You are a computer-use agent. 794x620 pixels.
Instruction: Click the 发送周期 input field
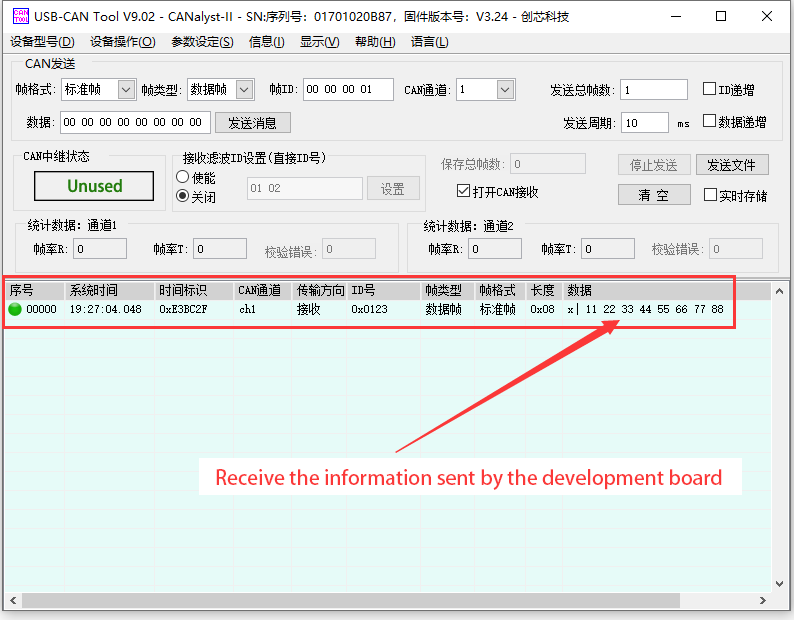pyautogui.click(x=645, y=123)
